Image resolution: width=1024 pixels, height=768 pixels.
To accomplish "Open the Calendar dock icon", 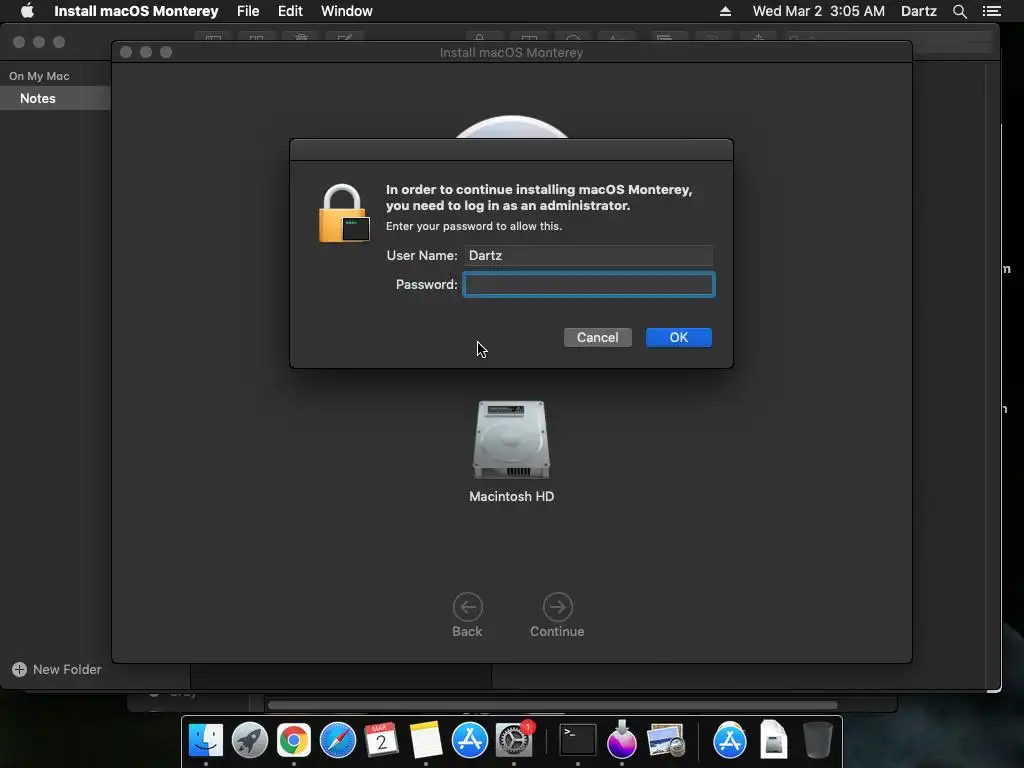I will click(x=381, y=740).
